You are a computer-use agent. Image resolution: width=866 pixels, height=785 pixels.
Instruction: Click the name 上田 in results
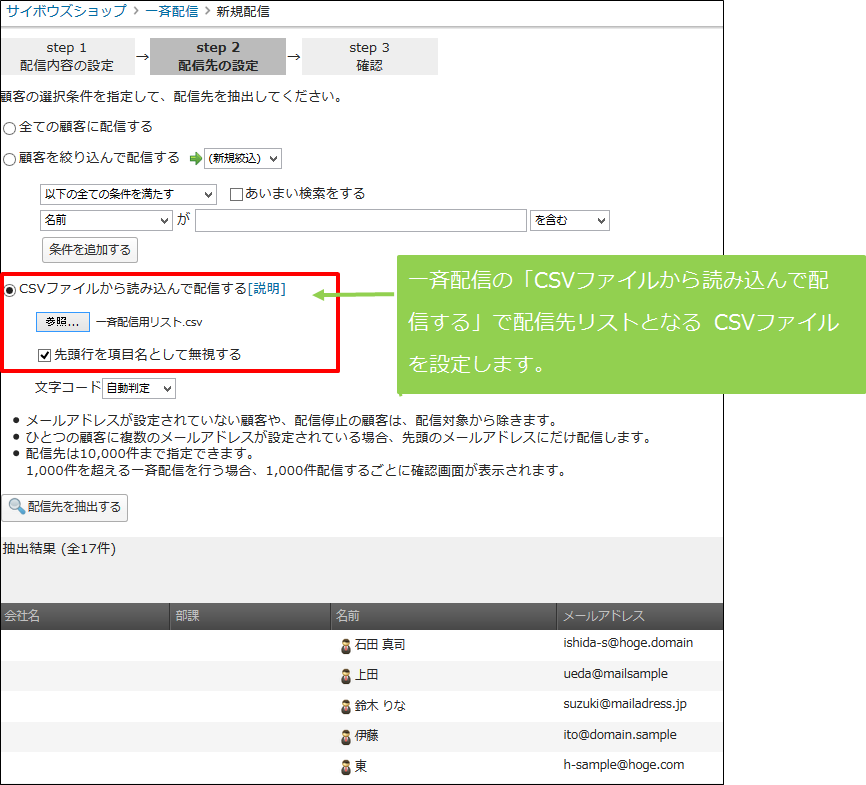pos(367,675)
